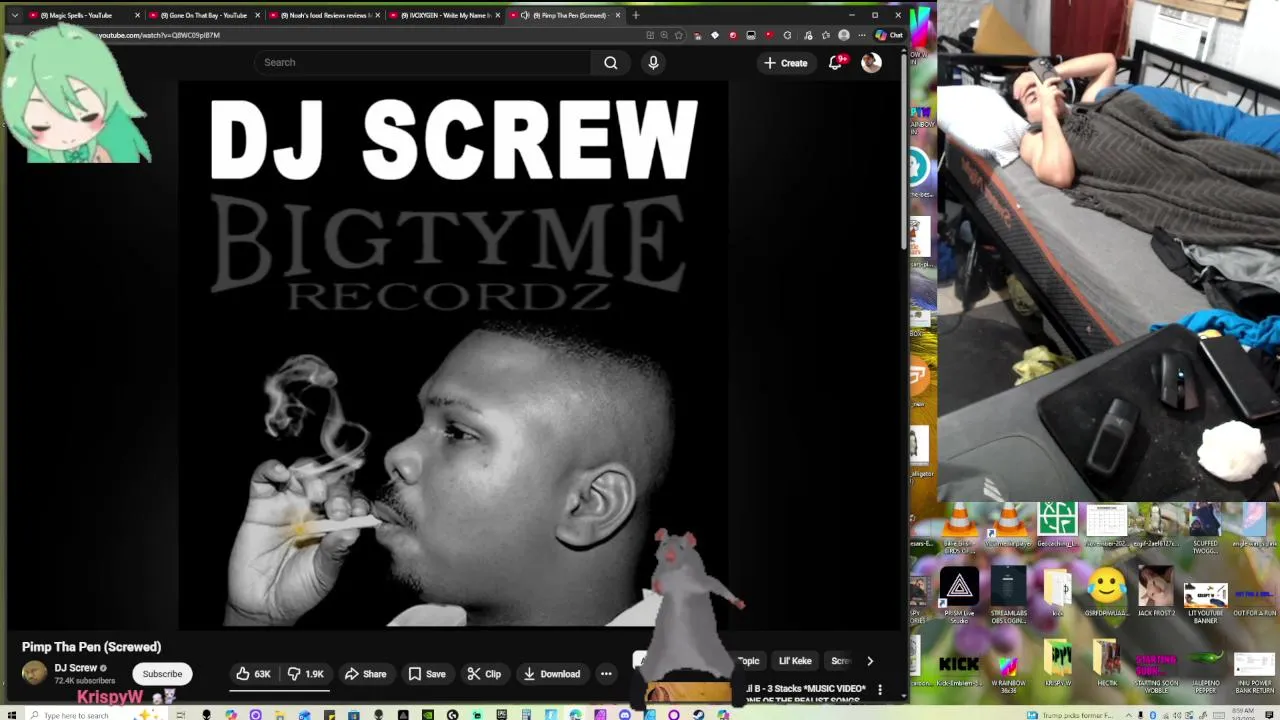Screen dimensions: 1280x720
Task: Open Steam from the taskbar
Action: [698, 714]
